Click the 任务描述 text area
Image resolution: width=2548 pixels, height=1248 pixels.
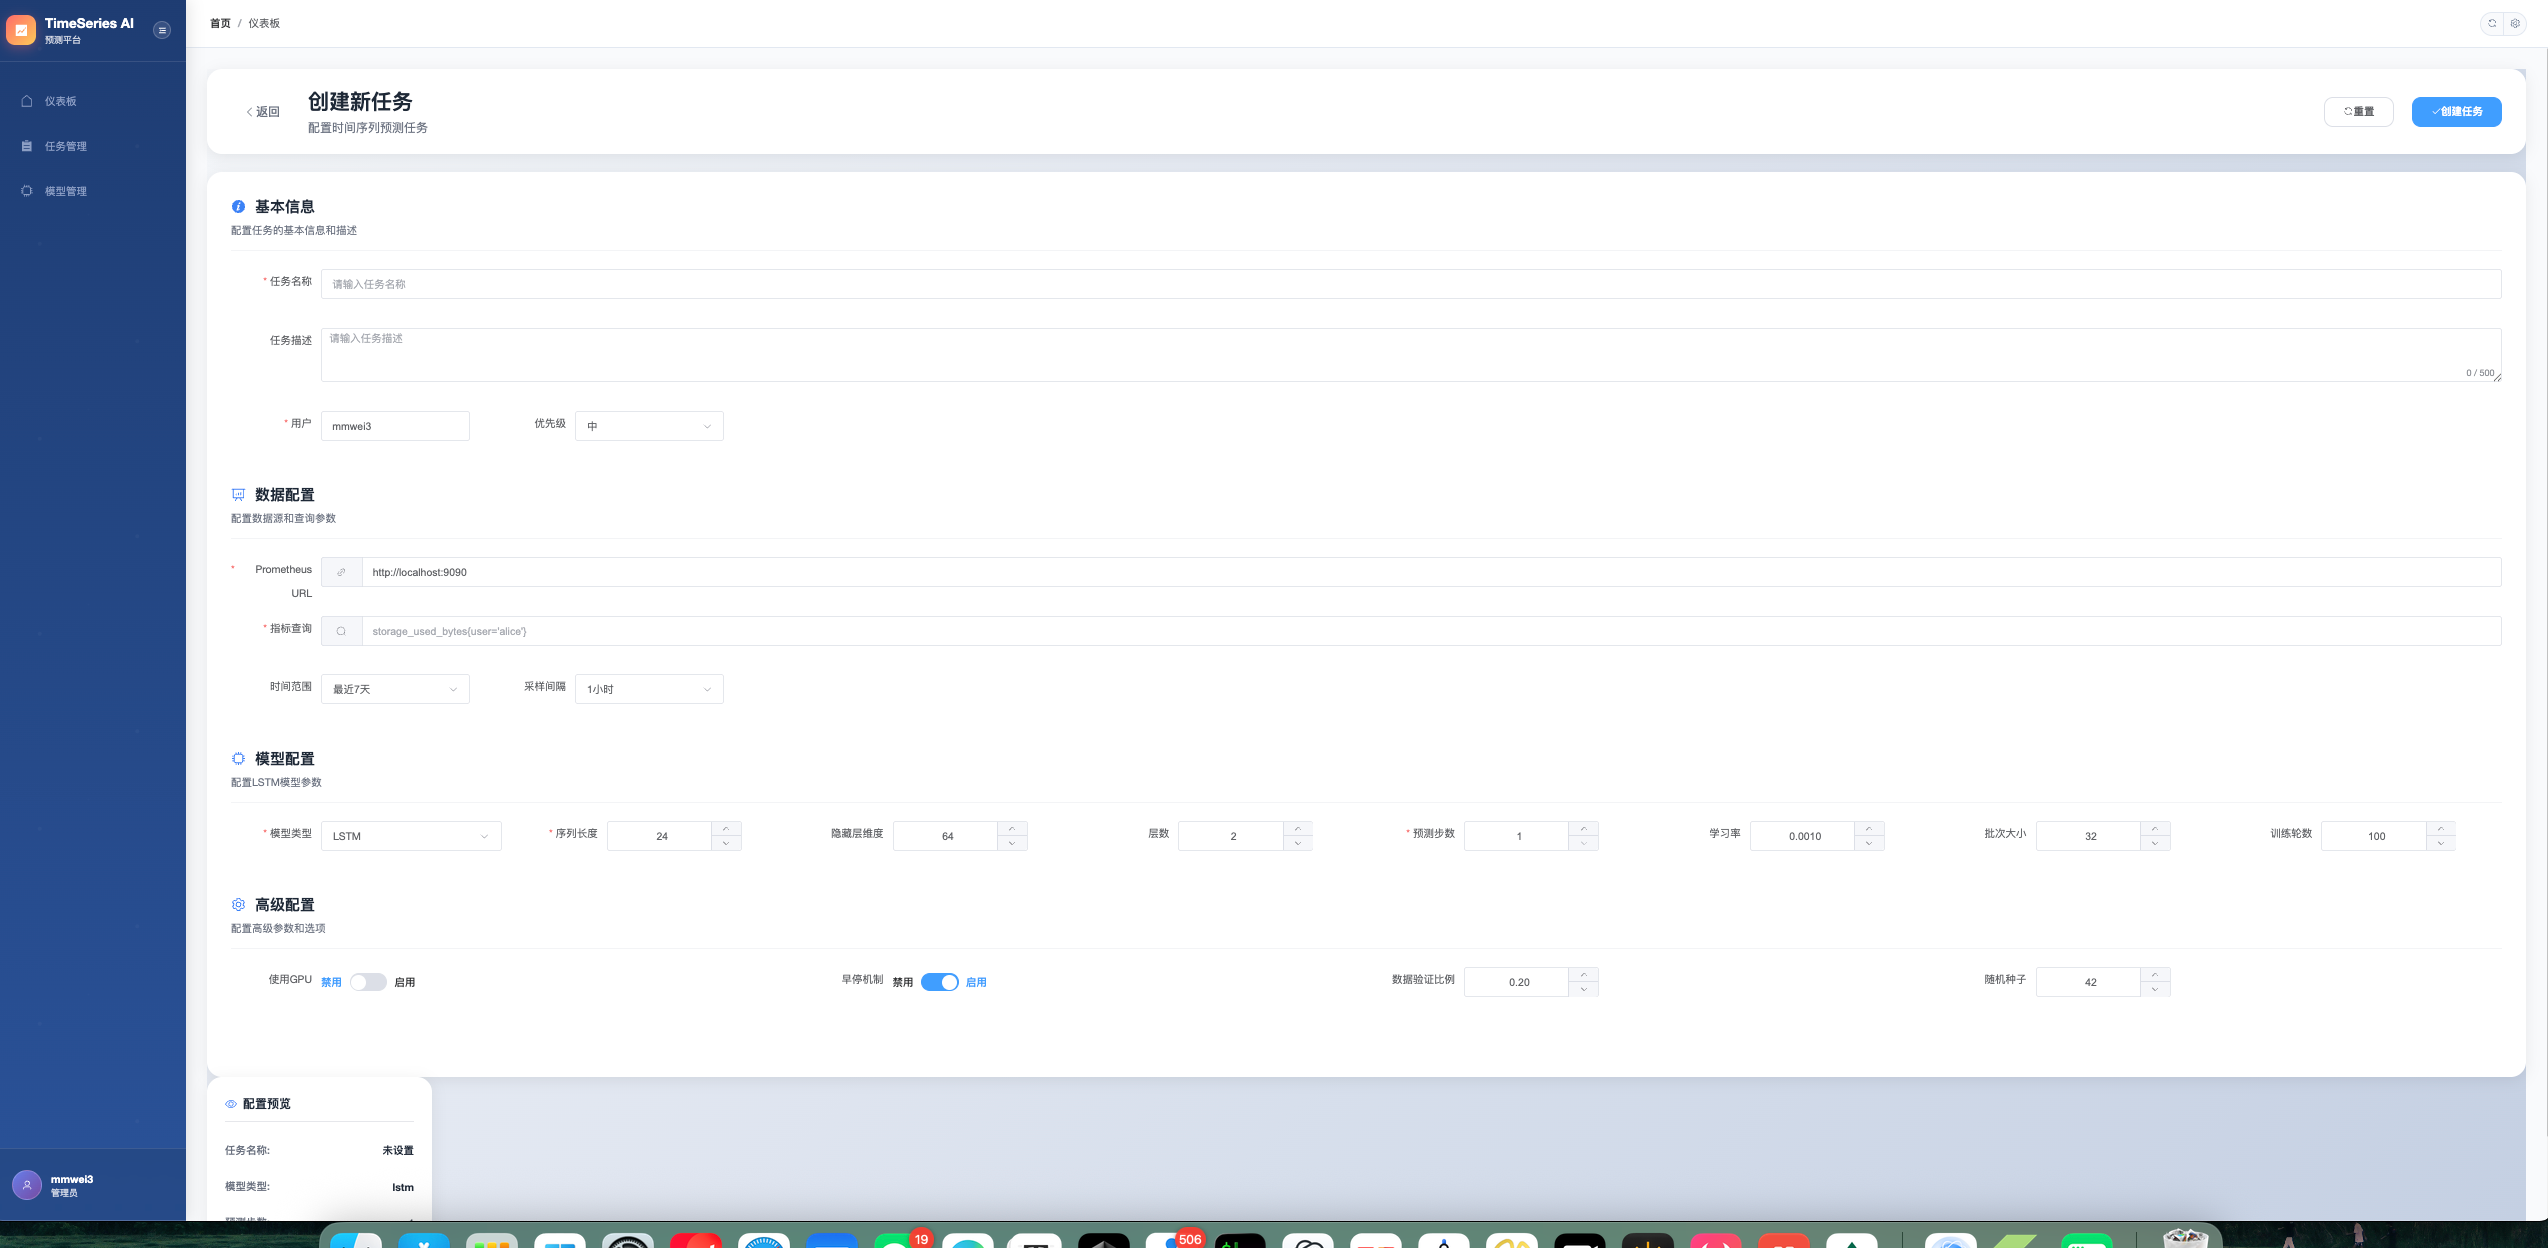tap(1411, 355)
